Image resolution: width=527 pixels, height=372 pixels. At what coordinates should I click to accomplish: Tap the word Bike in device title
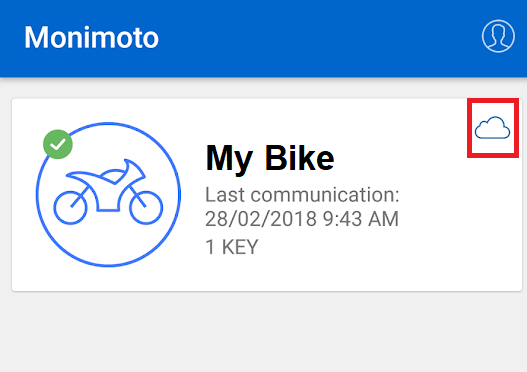[300, 158]
